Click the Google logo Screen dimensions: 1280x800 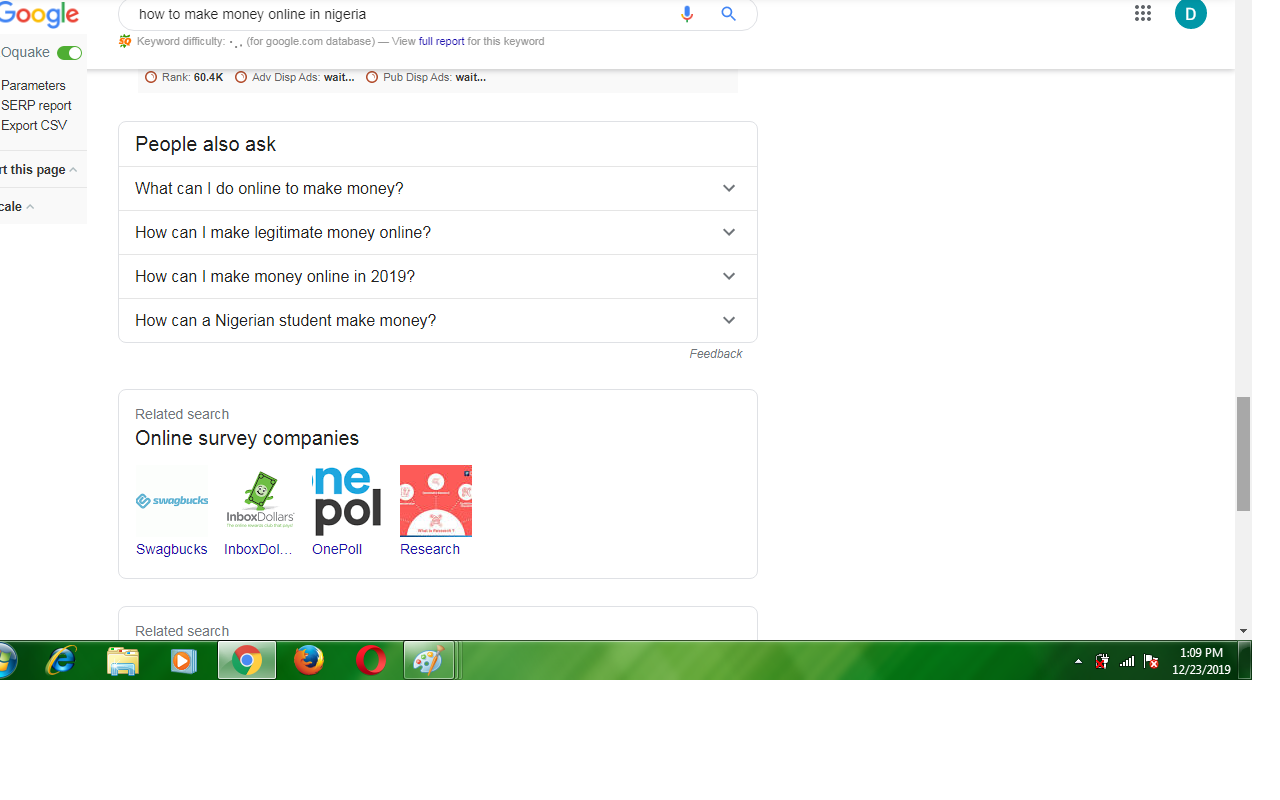tap(40, 14)
